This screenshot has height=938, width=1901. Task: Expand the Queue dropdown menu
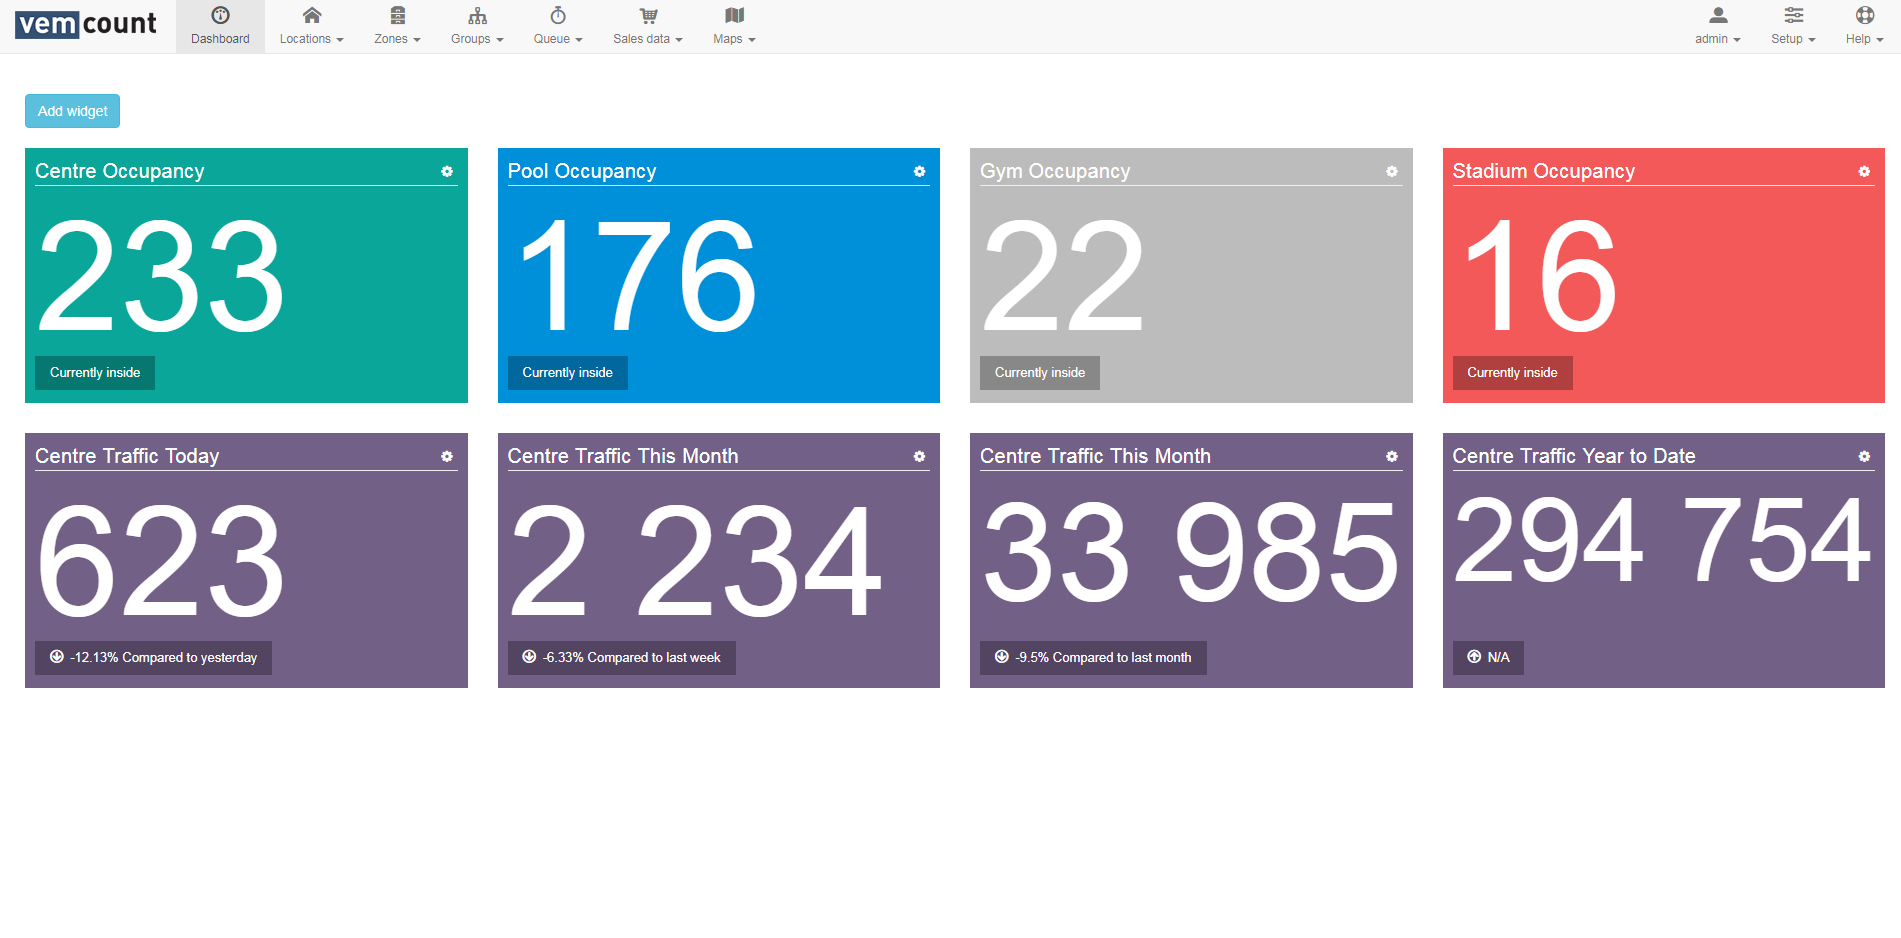coord(558,39)
